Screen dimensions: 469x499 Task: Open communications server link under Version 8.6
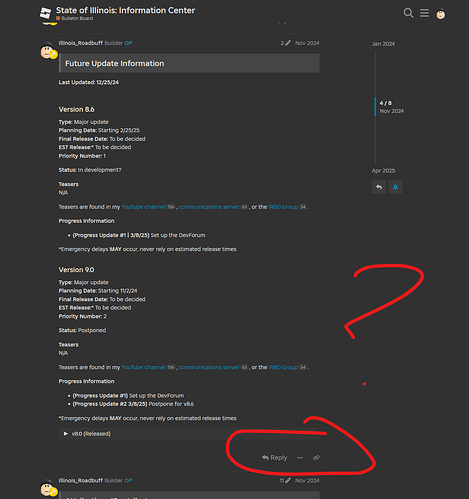[x=209, y=207]
